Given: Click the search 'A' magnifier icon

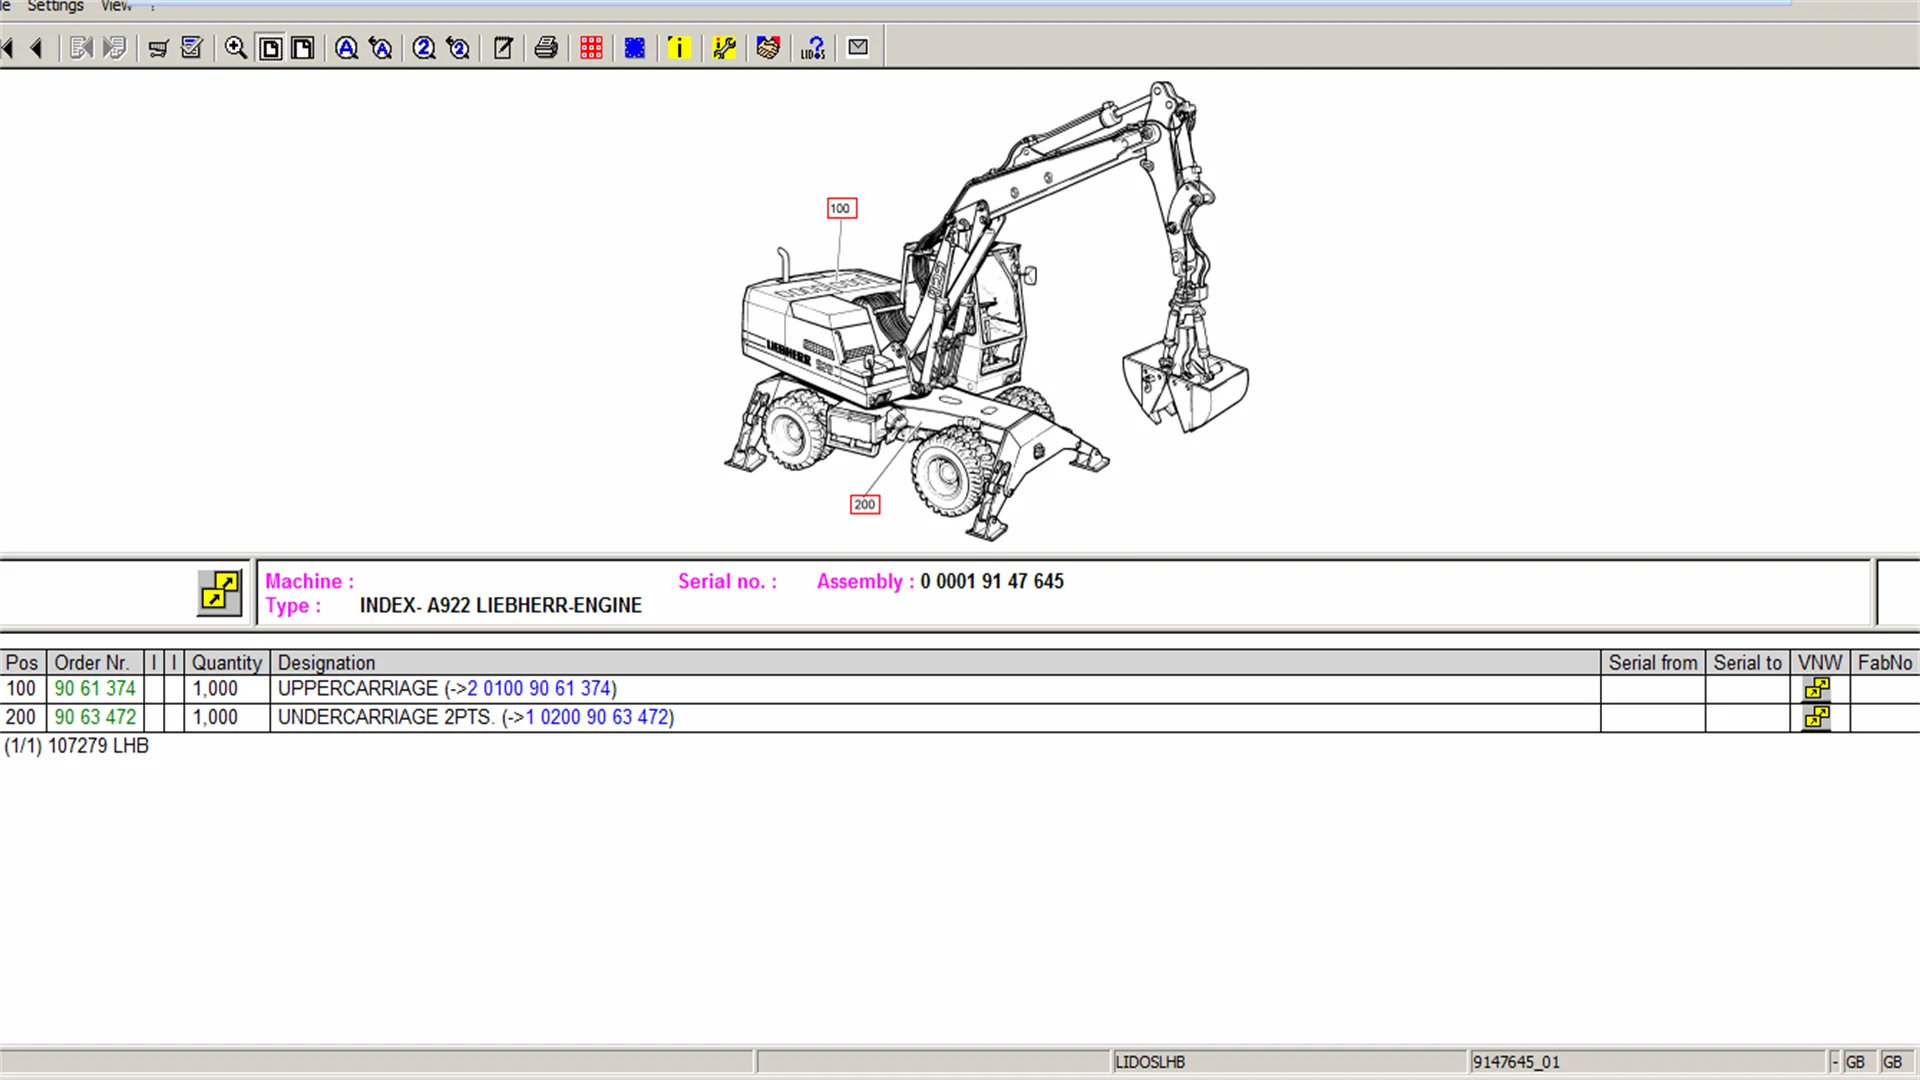Looking at the screenshot, I should click(346, 48).
